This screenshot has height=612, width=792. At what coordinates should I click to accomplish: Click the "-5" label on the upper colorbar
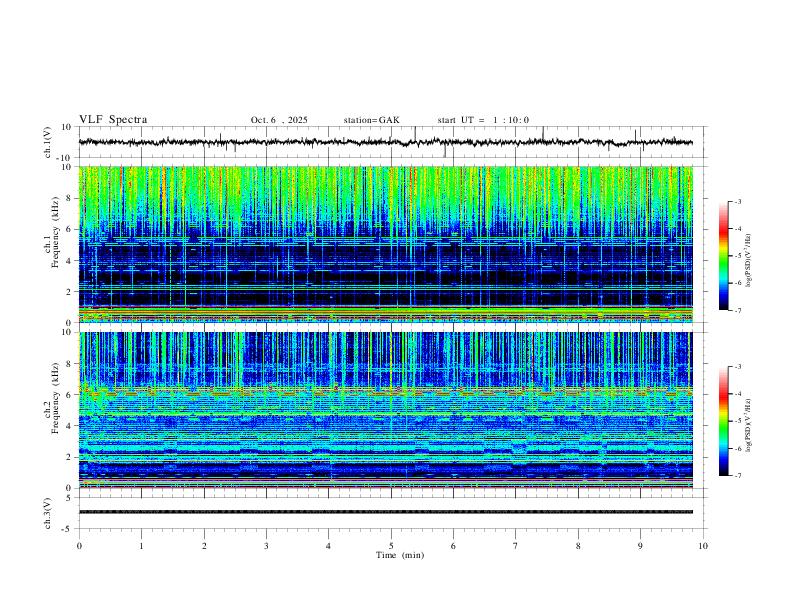coord(737,256)
